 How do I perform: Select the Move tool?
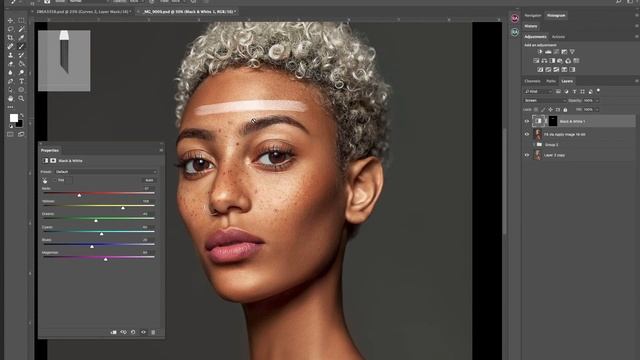(11, 20)
